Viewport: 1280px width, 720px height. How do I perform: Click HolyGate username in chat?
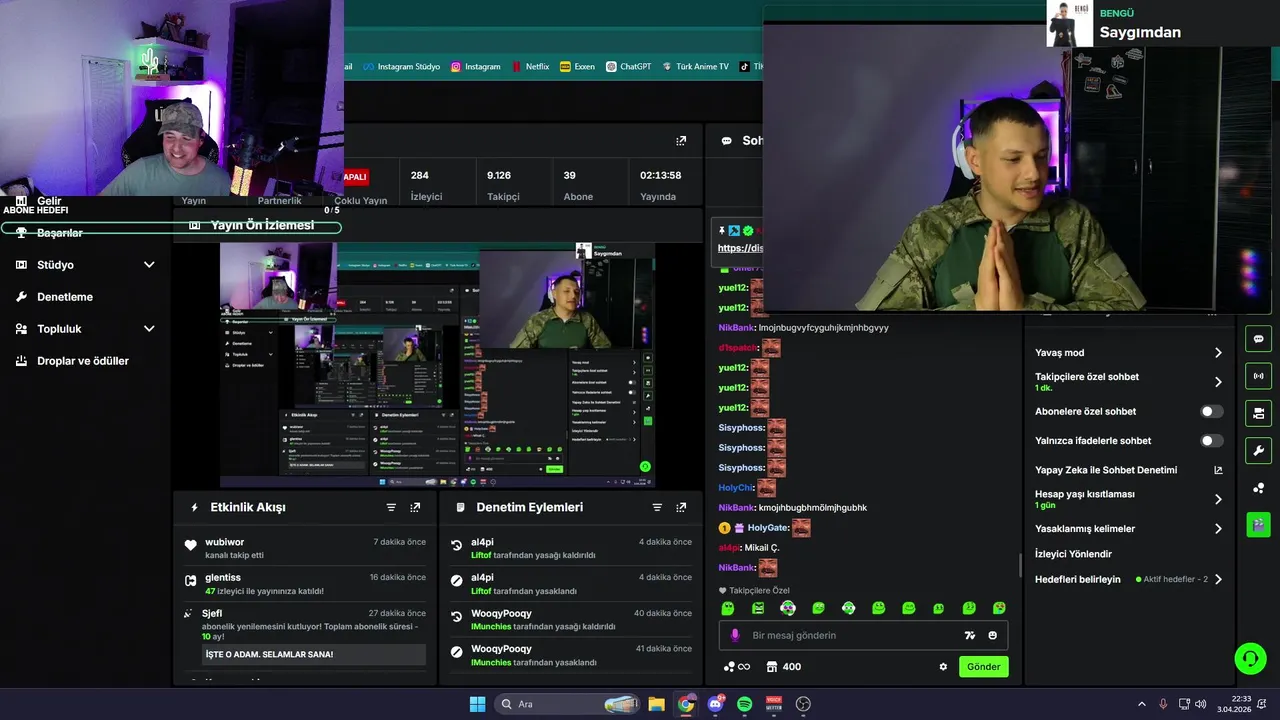point(768,528)
